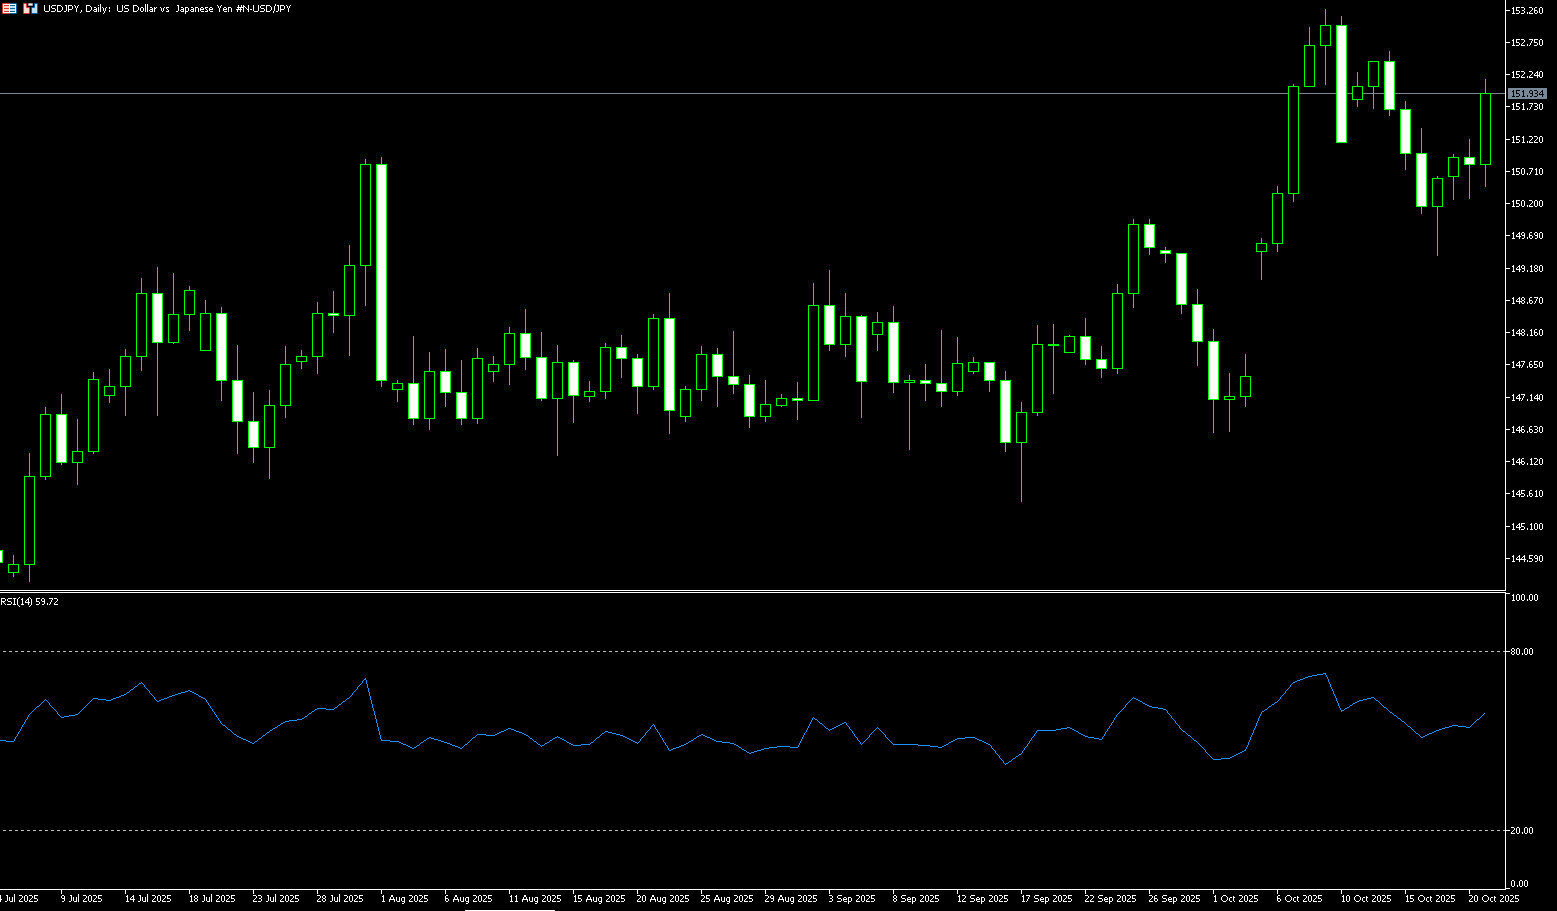Click the latest green candlestick on the chart
Screen dimensions: 1557x911
(1485, 129)
